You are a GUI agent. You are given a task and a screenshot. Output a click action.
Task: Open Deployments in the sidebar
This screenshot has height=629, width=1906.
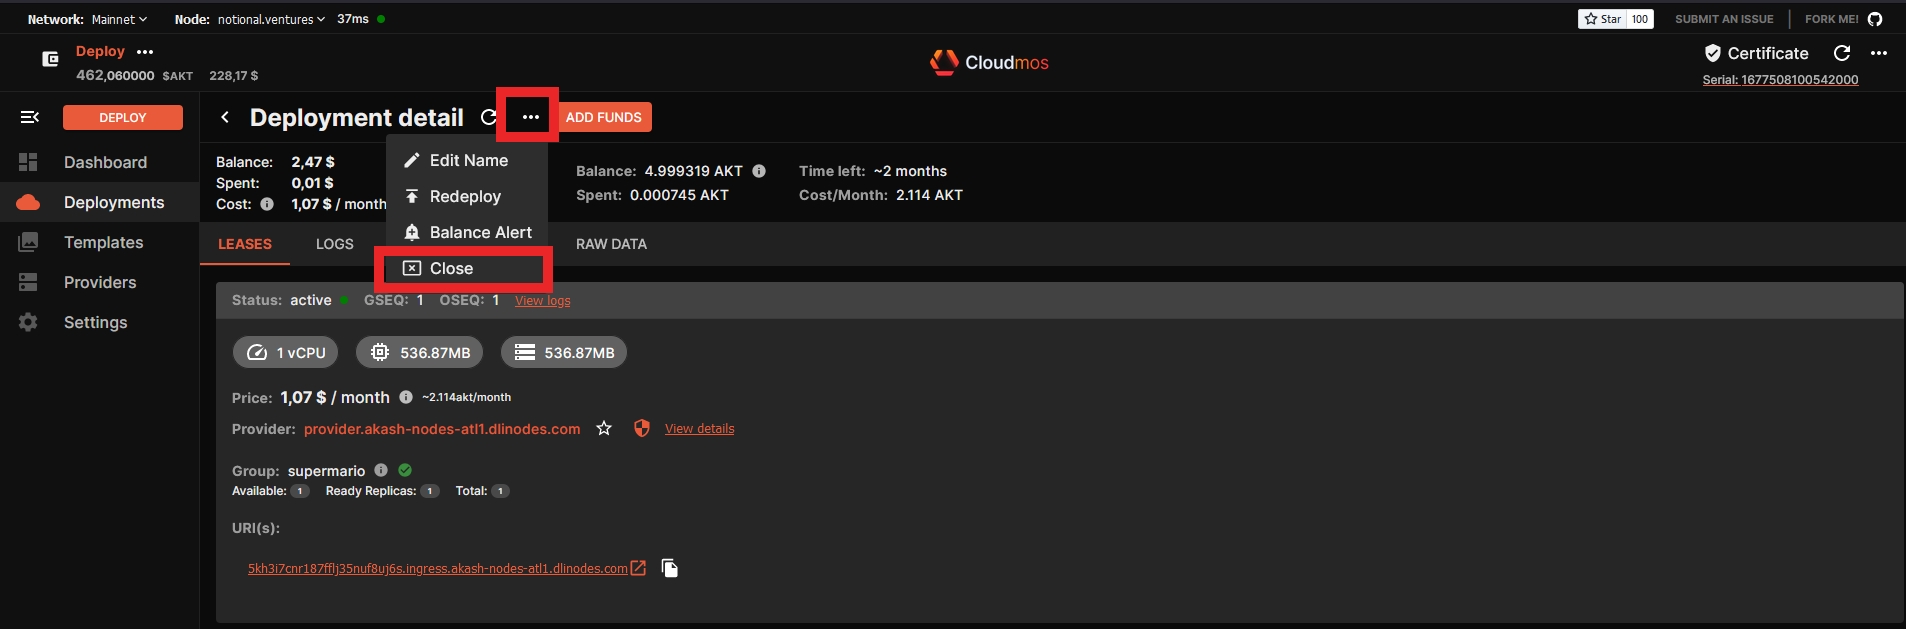pos(100,202)
